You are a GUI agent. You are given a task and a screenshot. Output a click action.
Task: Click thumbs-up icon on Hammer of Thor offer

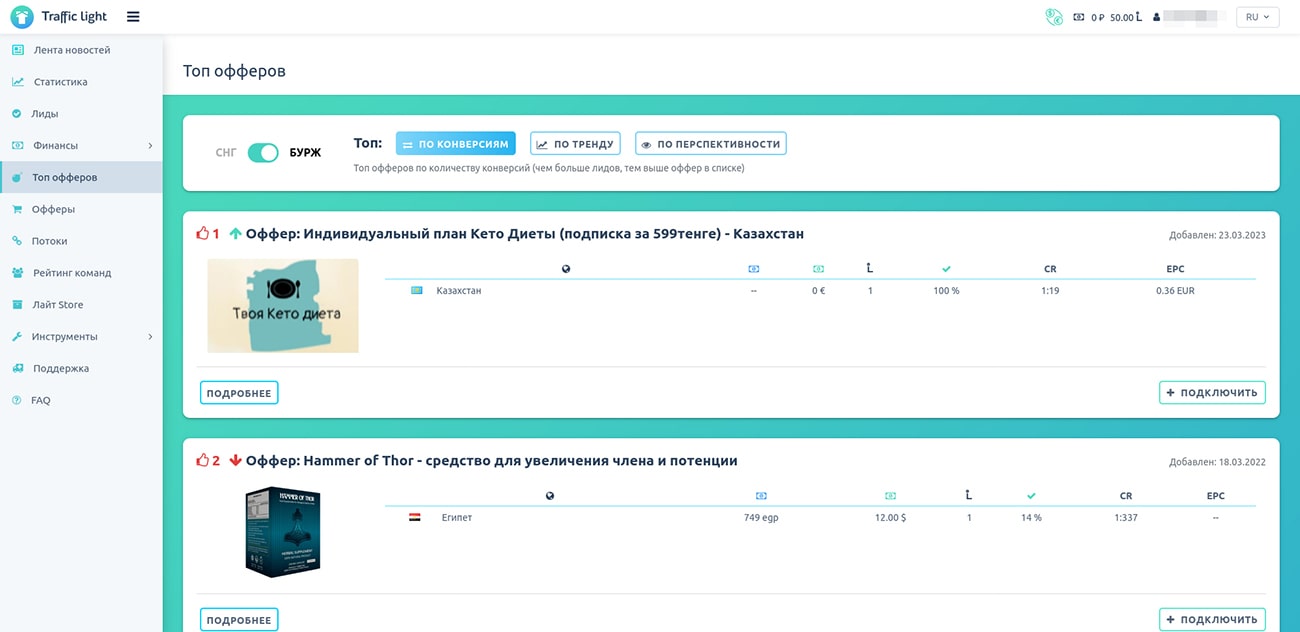point(203,460)
